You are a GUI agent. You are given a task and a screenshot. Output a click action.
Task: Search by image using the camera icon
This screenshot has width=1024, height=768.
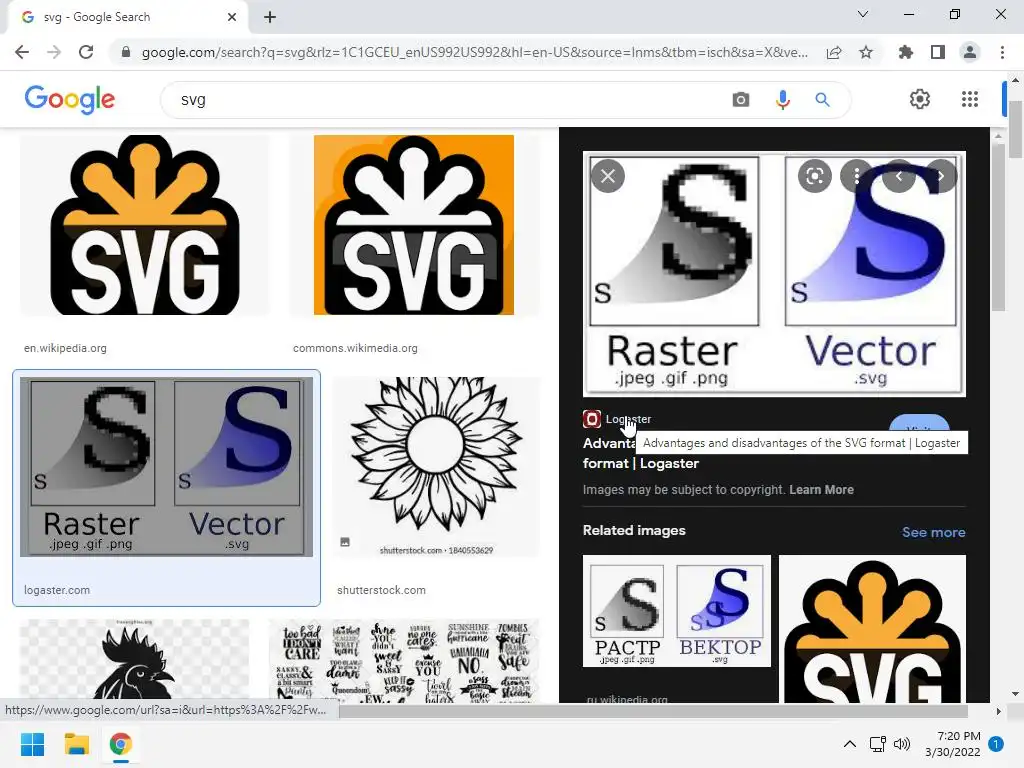pyautogui.click(x=741, y=100)
